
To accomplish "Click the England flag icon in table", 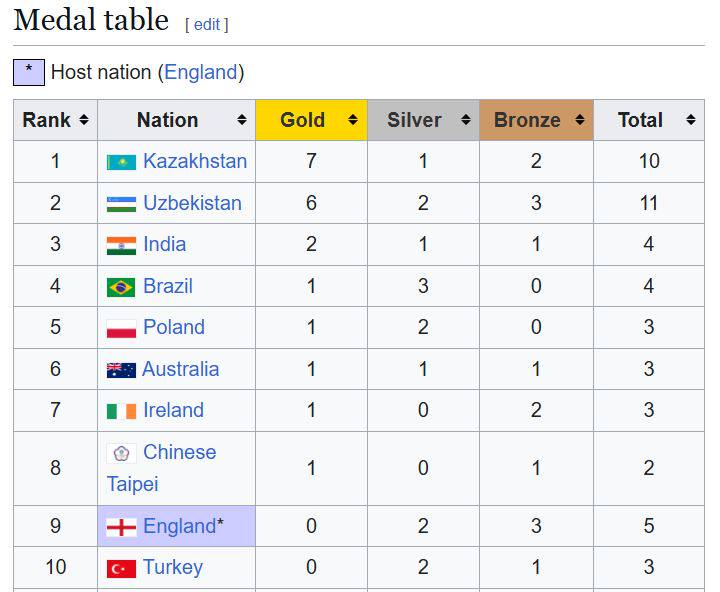I will [x=121, y=527].
